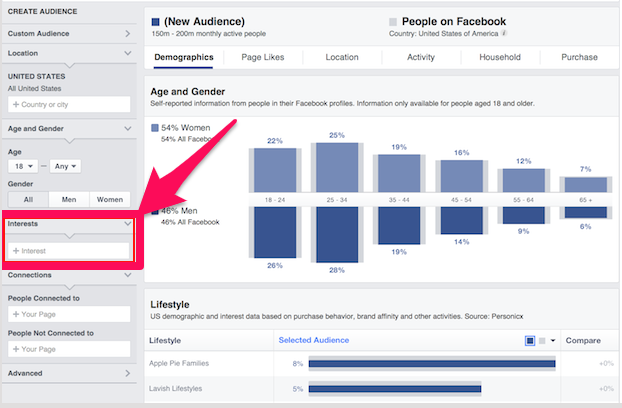This screenshot has height=408, width=622.
Task: Click the blue square icon beside New Audience
Action: 156,22
